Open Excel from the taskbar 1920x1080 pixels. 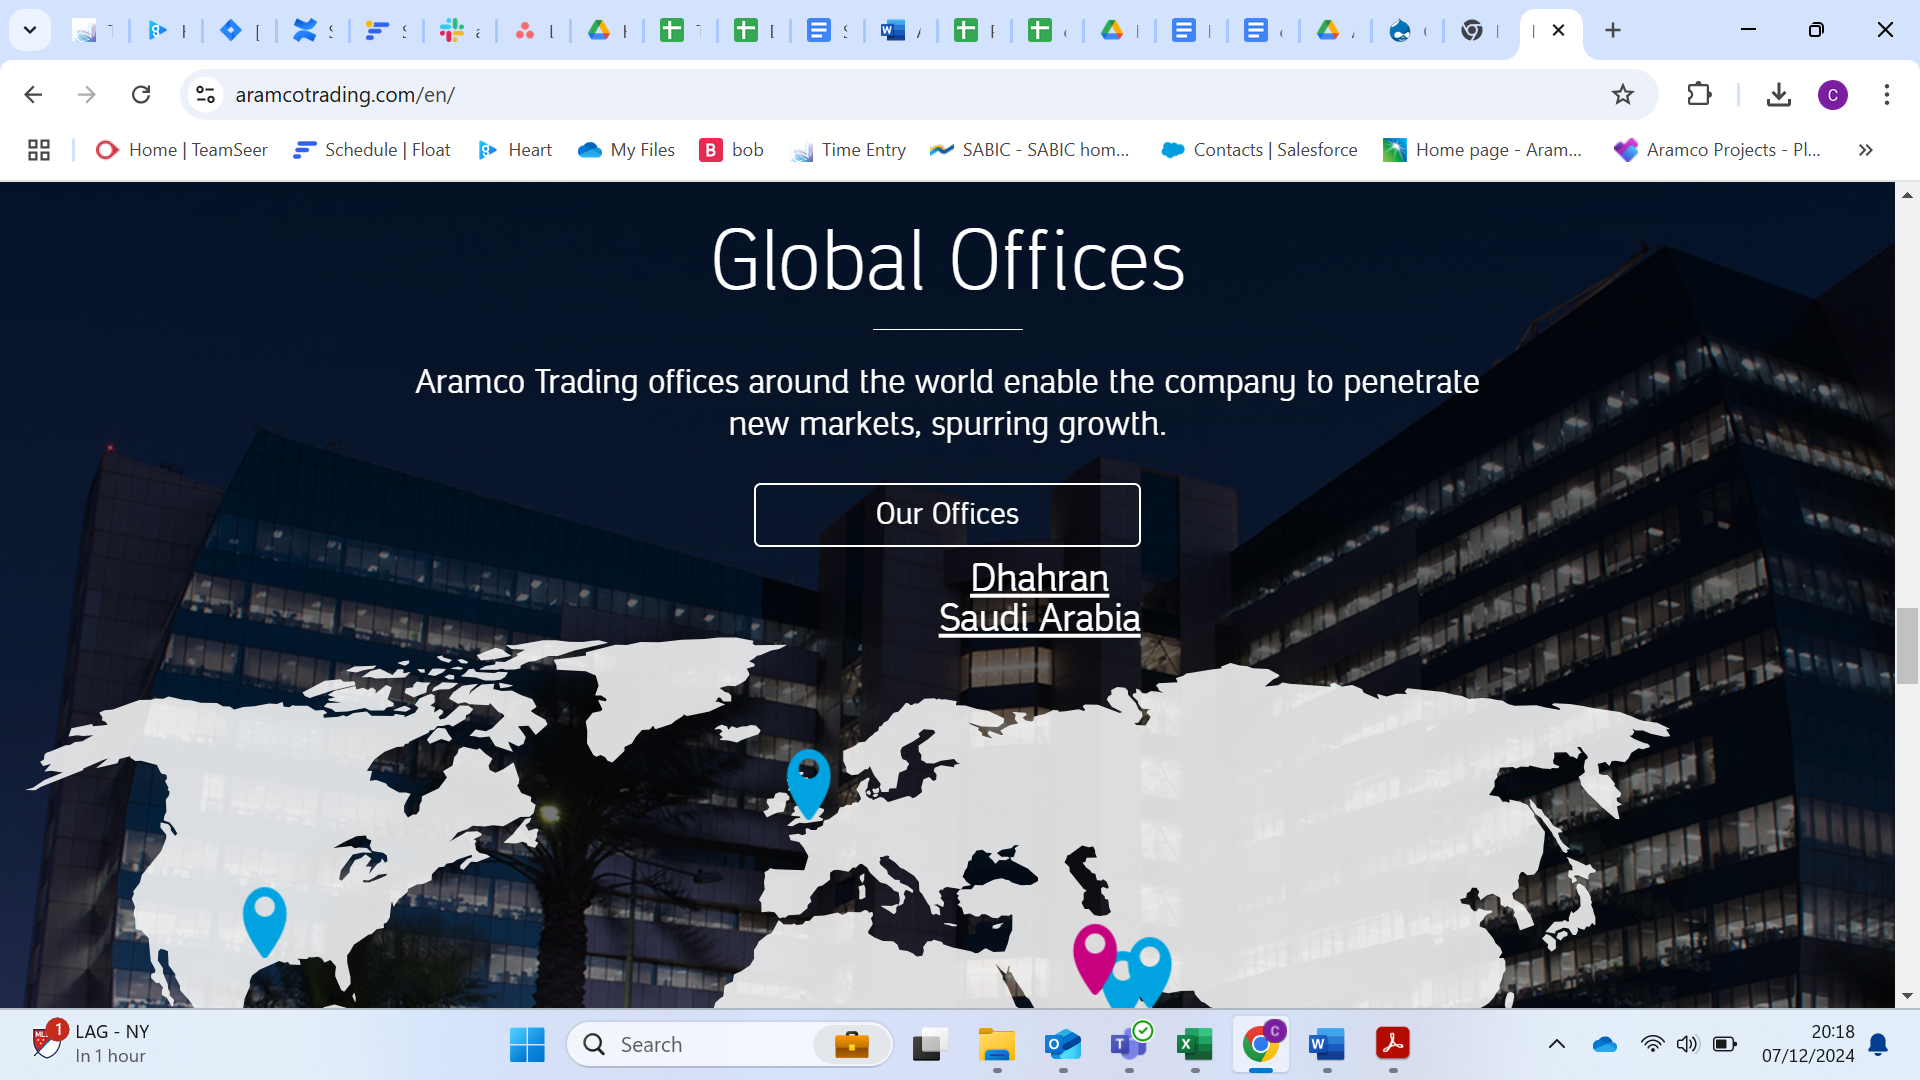(1195, 1044)
